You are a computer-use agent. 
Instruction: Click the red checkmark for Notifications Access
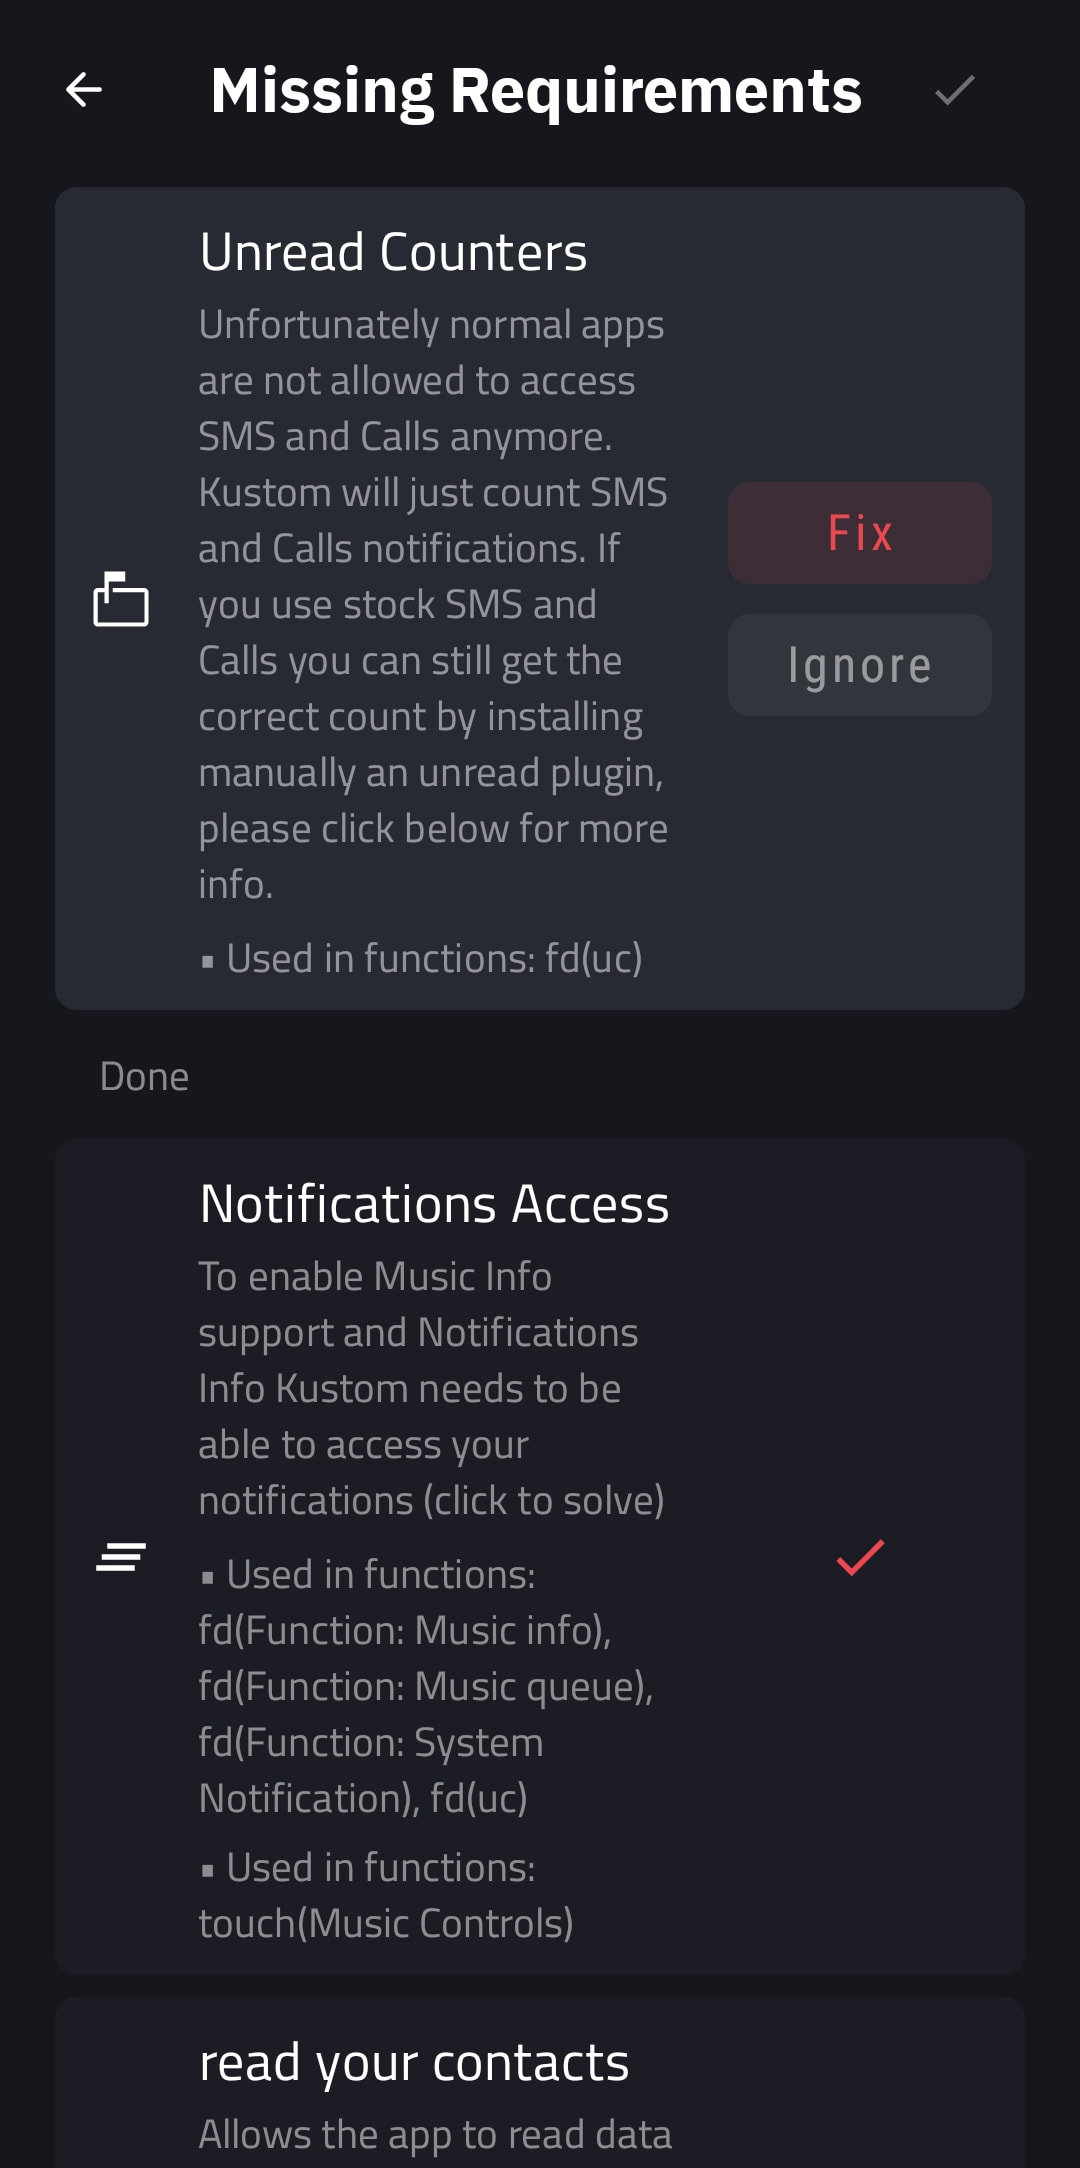point(860,1557)
